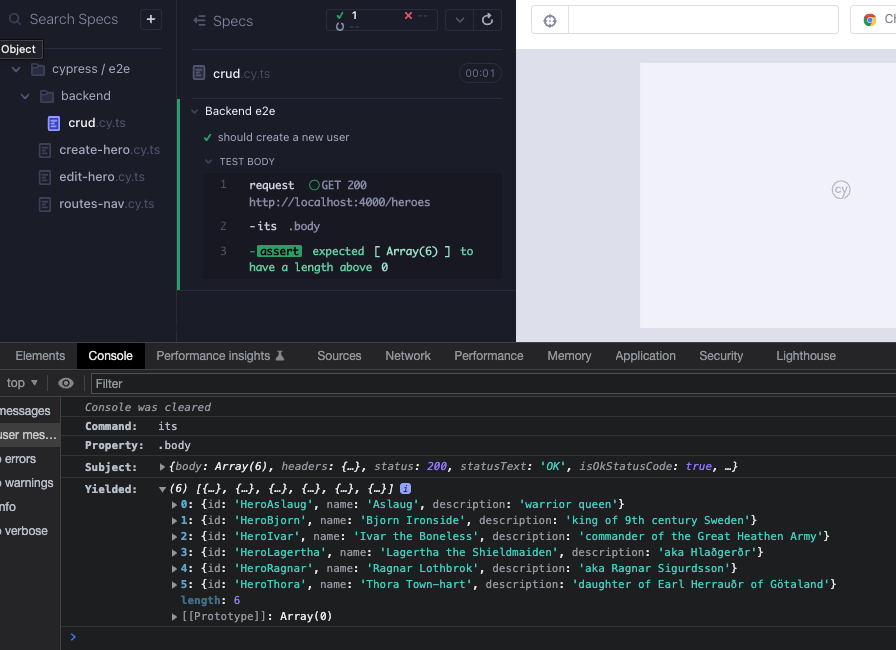The height and width of the screenshot is (650, 896).
Task: Click the selector playground crosshair icon
Action: coord(550,21)
